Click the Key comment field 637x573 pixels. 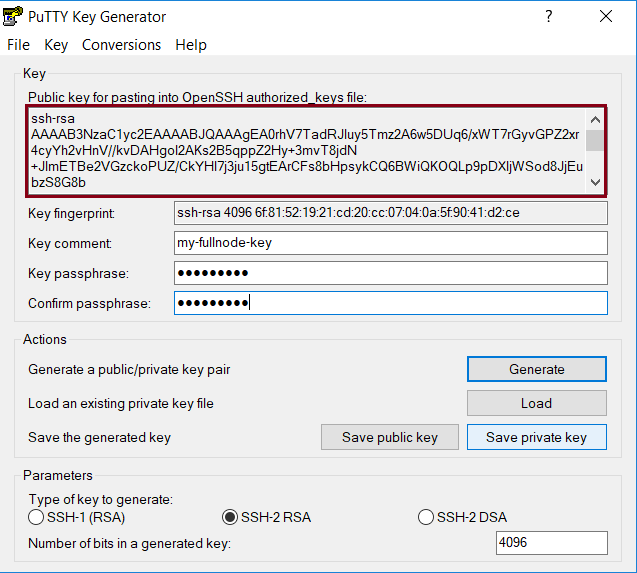click(391, 243)
